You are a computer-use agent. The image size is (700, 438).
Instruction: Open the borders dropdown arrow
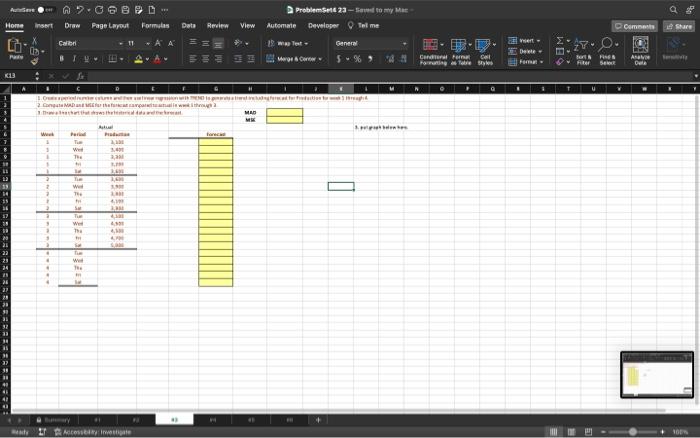[x=122, y=59]
